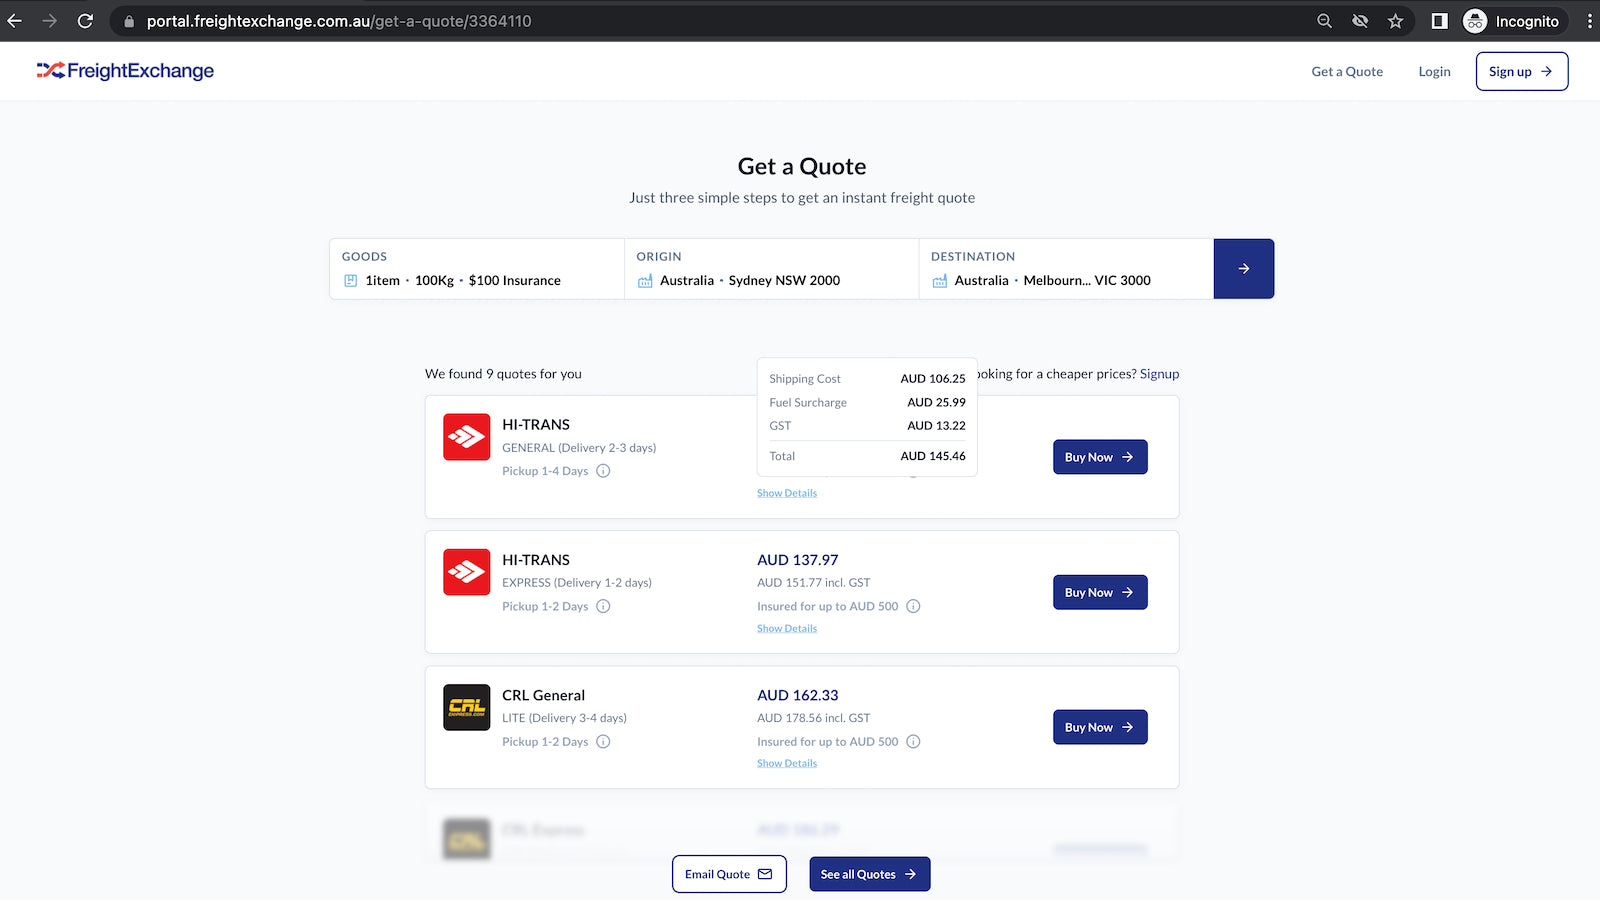Open the browser zoom magnifier icon
1600x900 pixels.
(x=1324, y=21)
